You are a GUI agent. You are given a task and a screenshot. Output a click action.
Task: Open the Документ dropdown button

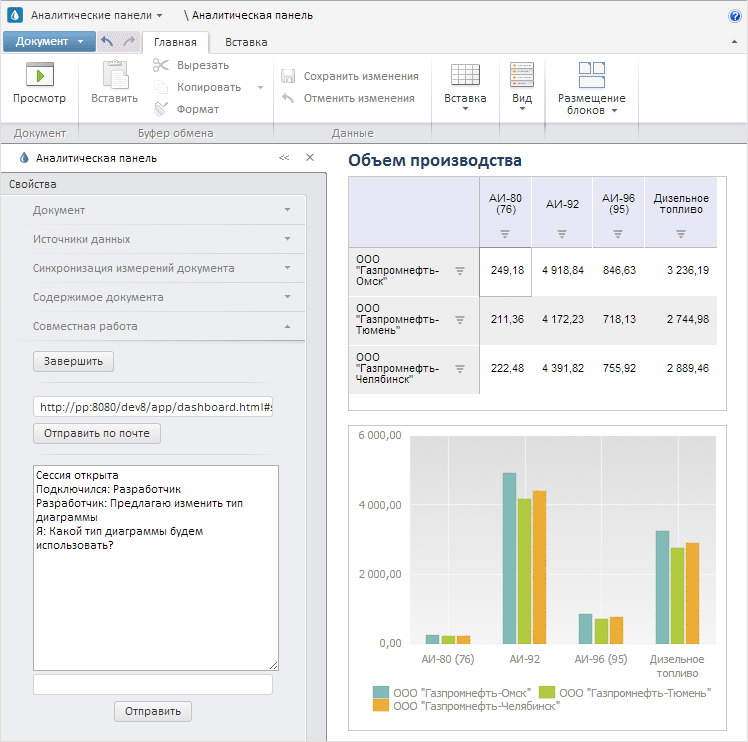pos(49,42)
